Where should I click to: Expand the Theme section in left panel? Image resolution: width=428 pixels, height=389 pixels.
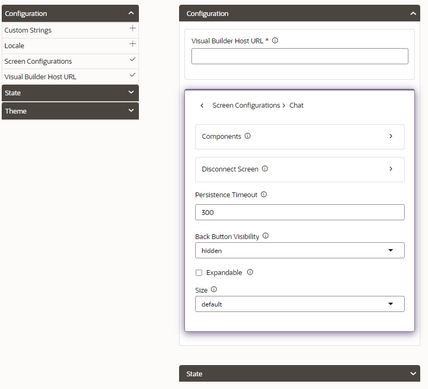(x=70, y=111)
